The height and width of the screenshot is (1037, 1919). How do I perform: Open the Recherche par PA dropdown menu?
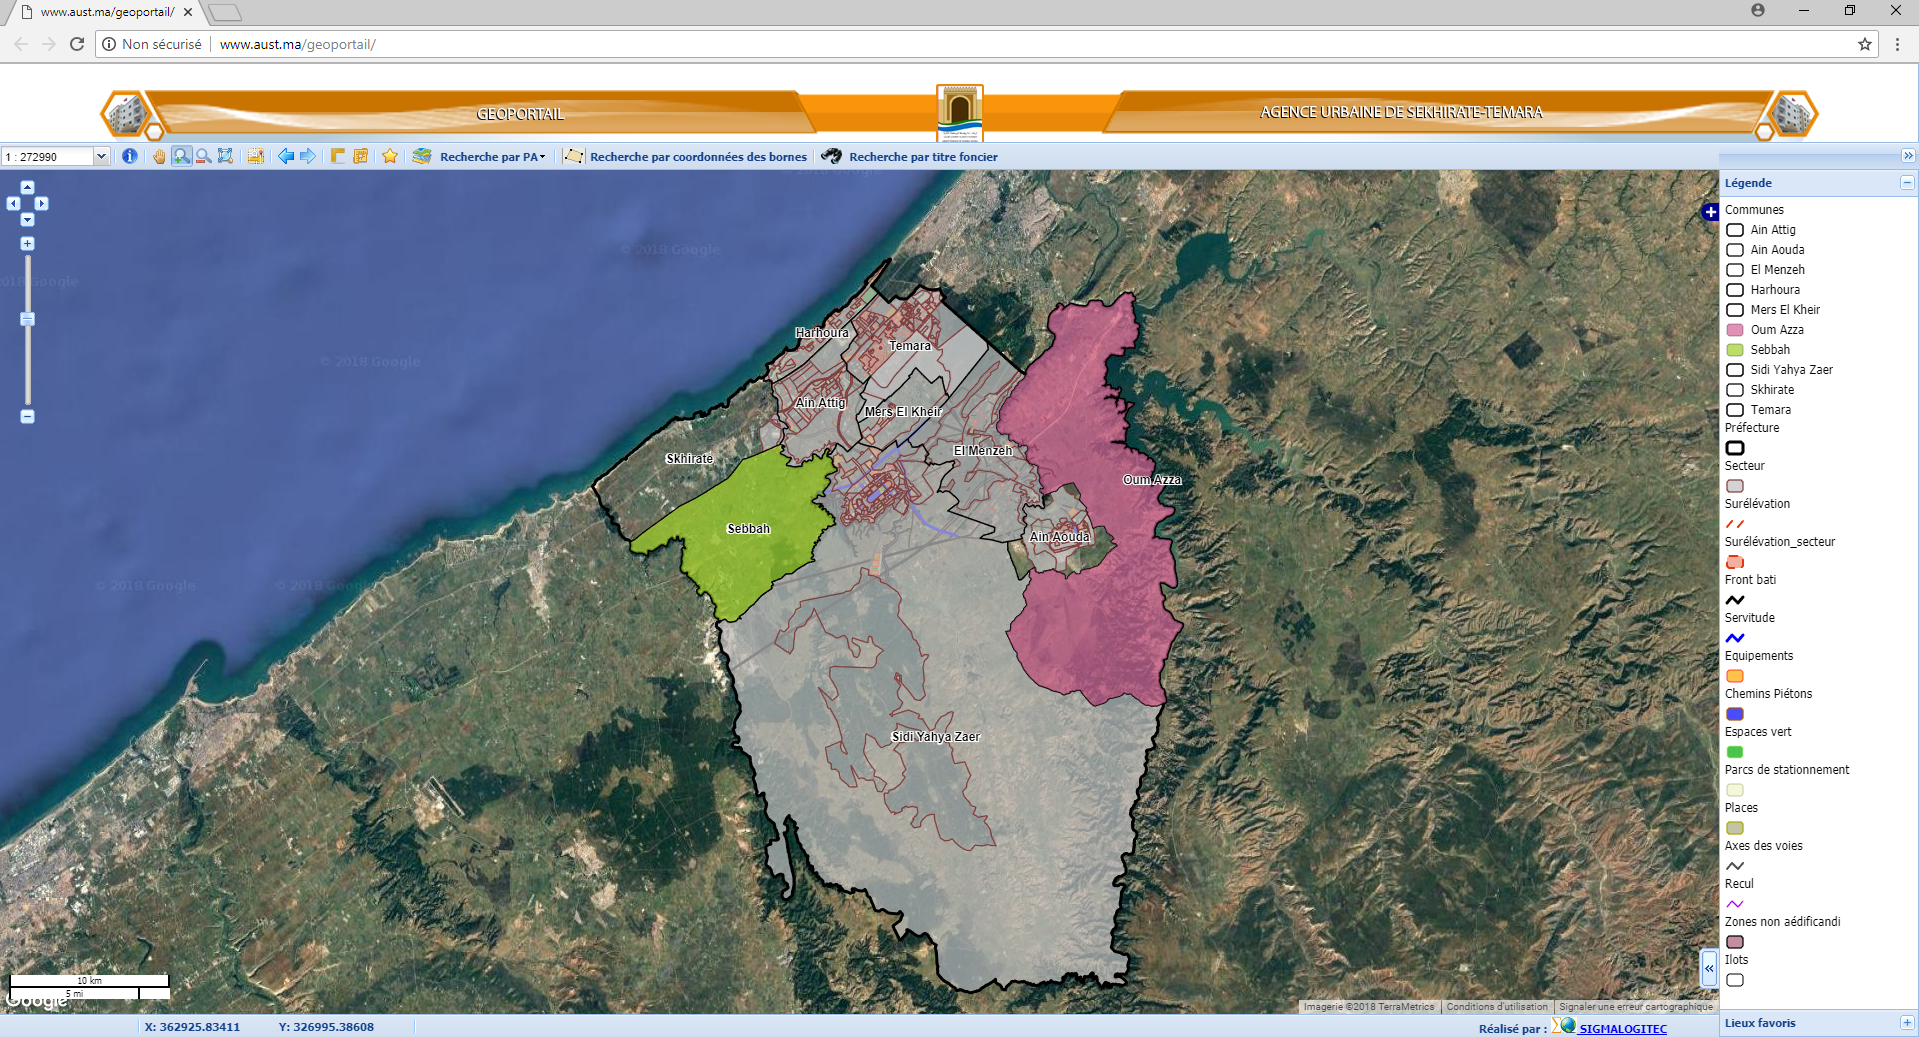pos(492,157)
